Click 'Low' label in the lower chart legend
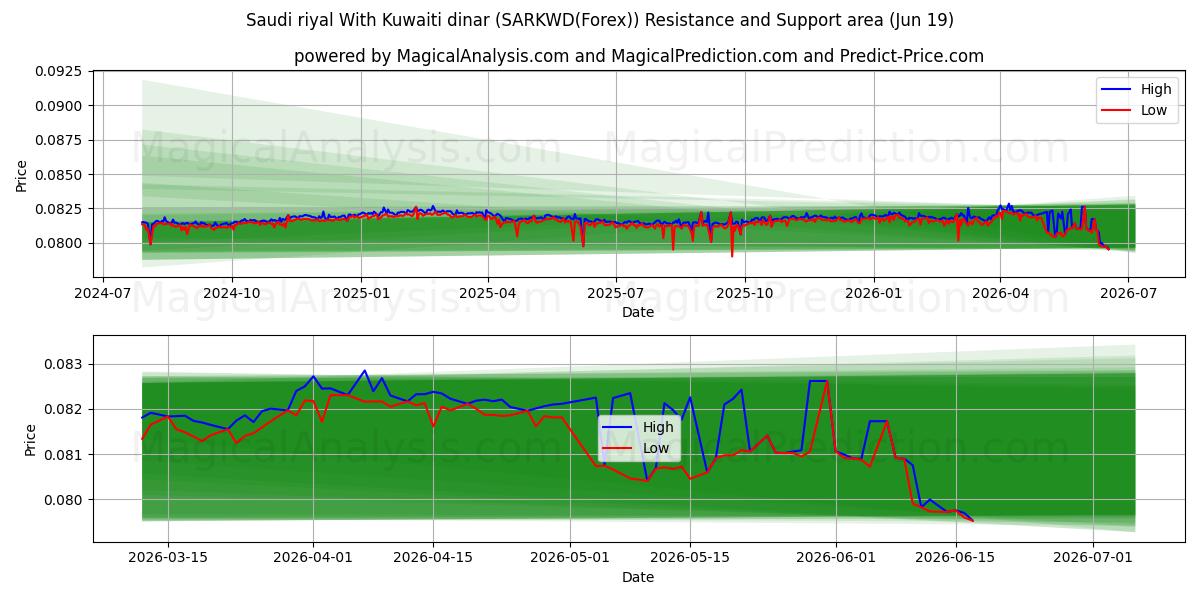This screenshot has width=1200, height=600. tap(656, 448)
